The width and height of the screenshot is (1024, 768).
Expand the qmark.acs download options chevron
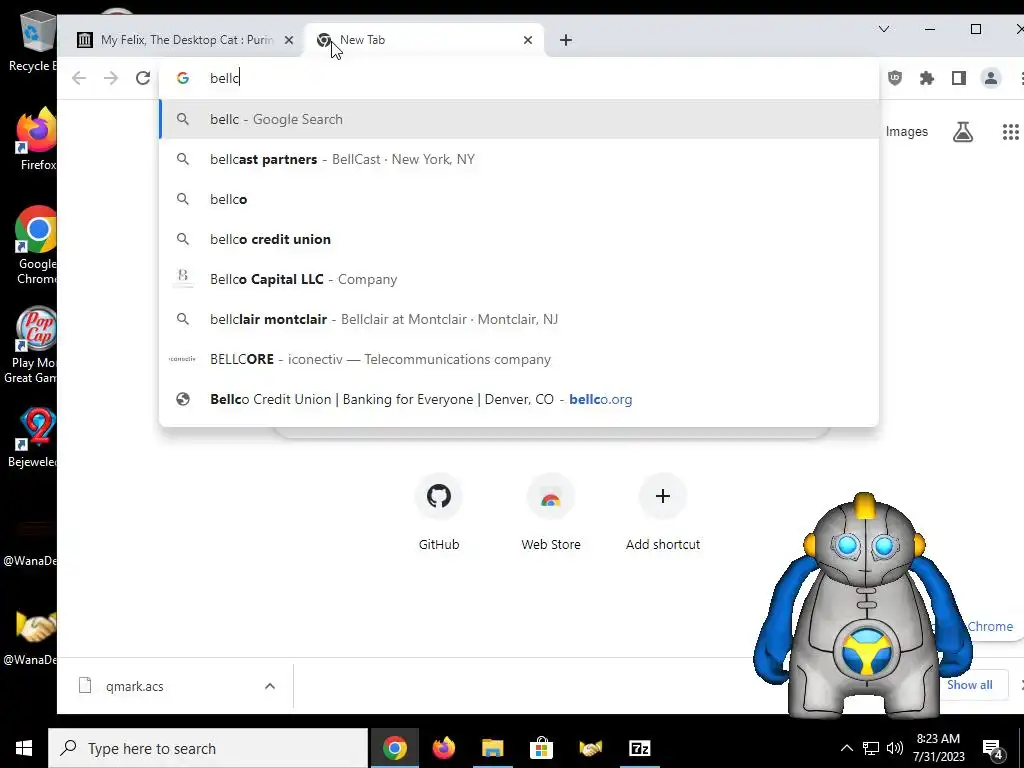tap(270, 686)
